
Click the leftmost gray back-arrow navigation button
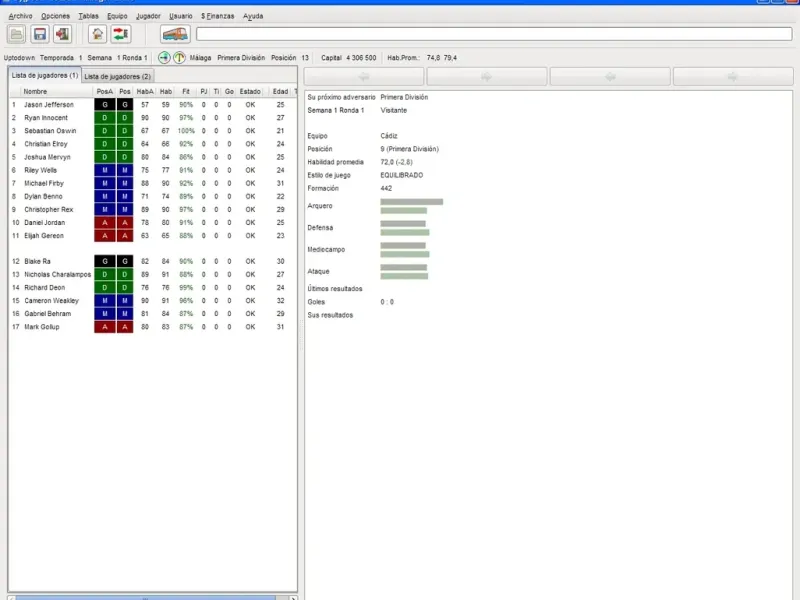tap(364, 77)
